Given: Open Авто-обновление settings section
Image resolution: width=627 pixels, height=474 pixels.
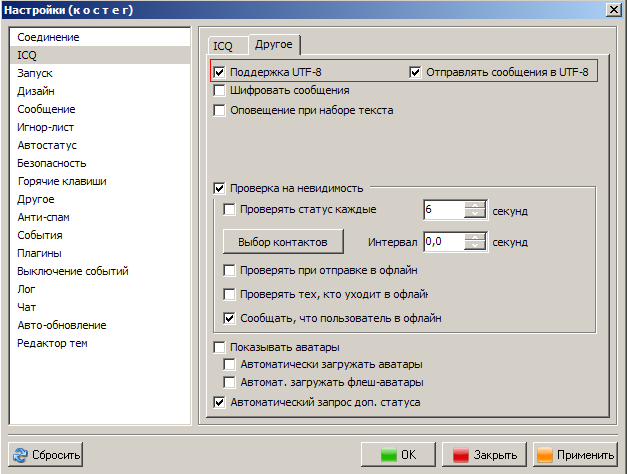Looking at the screenshot, I should click(100, 325).
